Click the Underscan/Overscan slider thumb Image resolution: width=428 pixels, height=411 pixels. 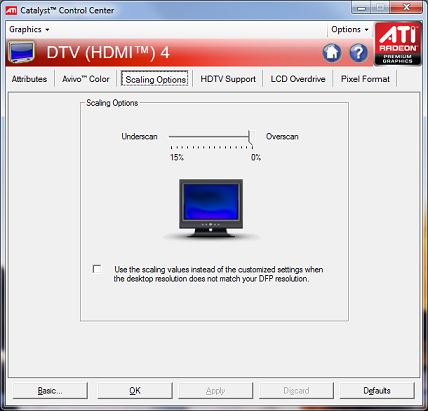[x=252, y=138]
